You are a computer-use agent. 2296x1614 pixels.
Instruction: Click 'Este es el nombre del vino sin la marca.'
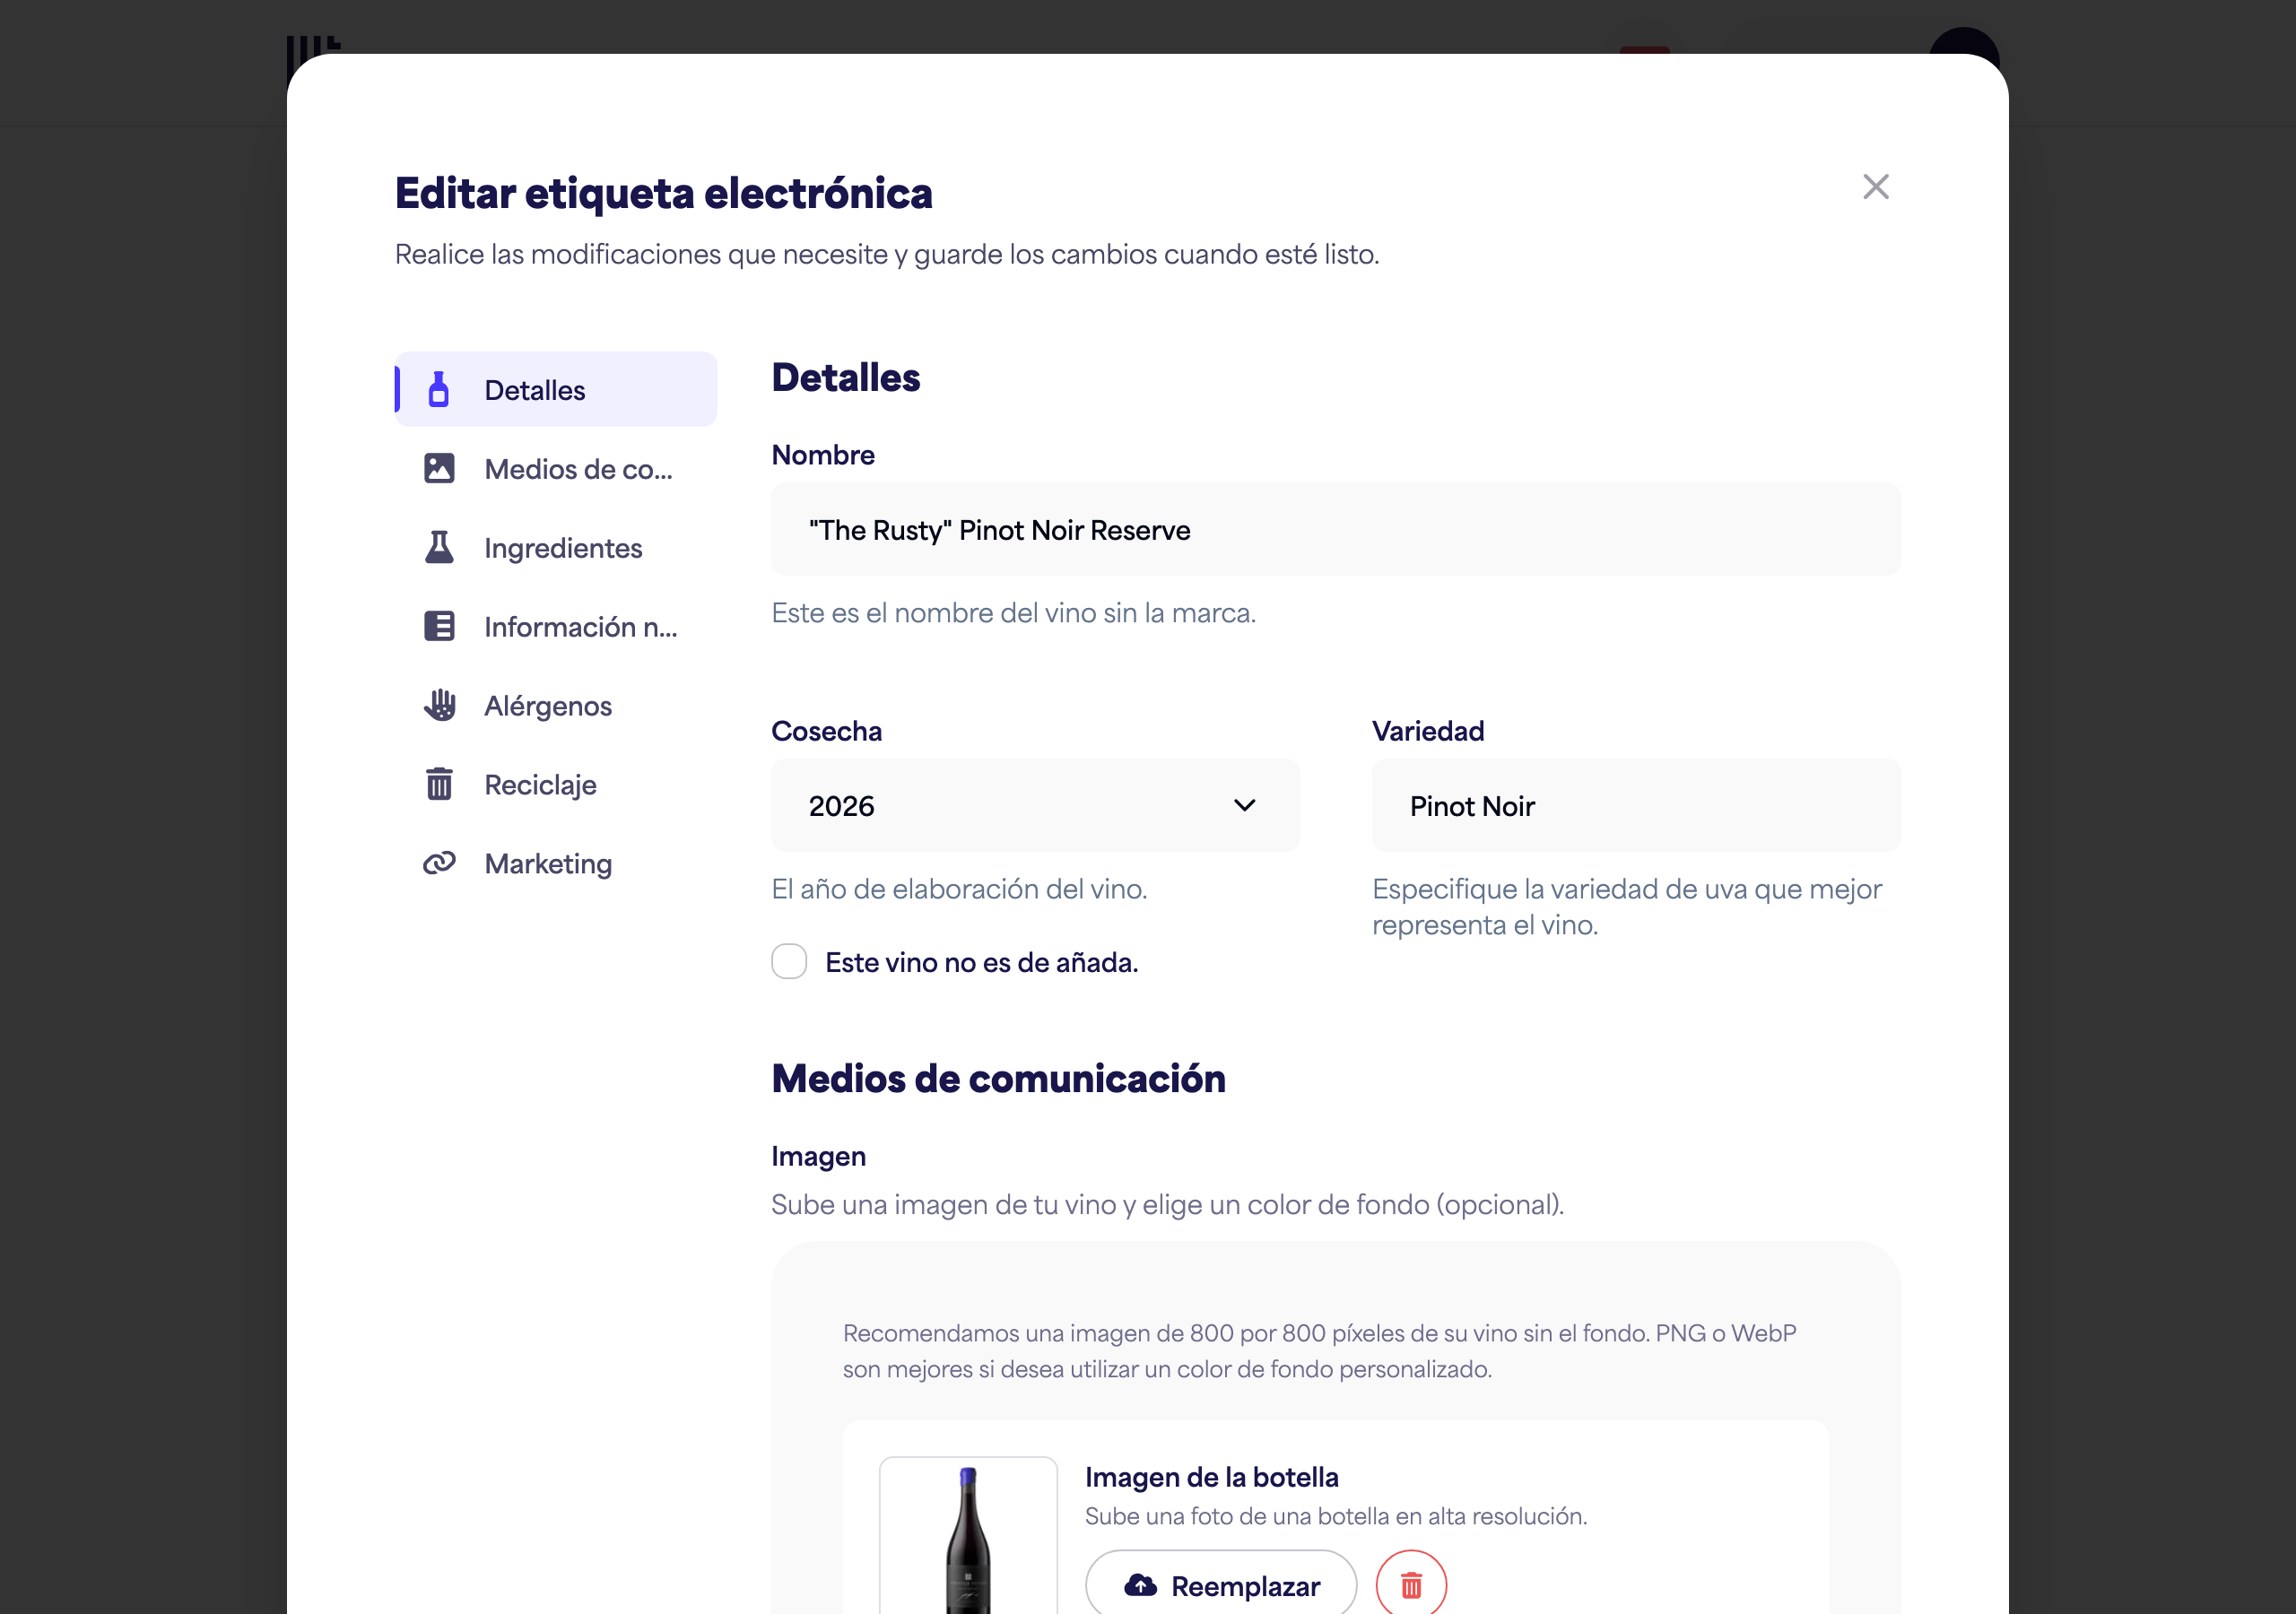tap(1013, 612)
